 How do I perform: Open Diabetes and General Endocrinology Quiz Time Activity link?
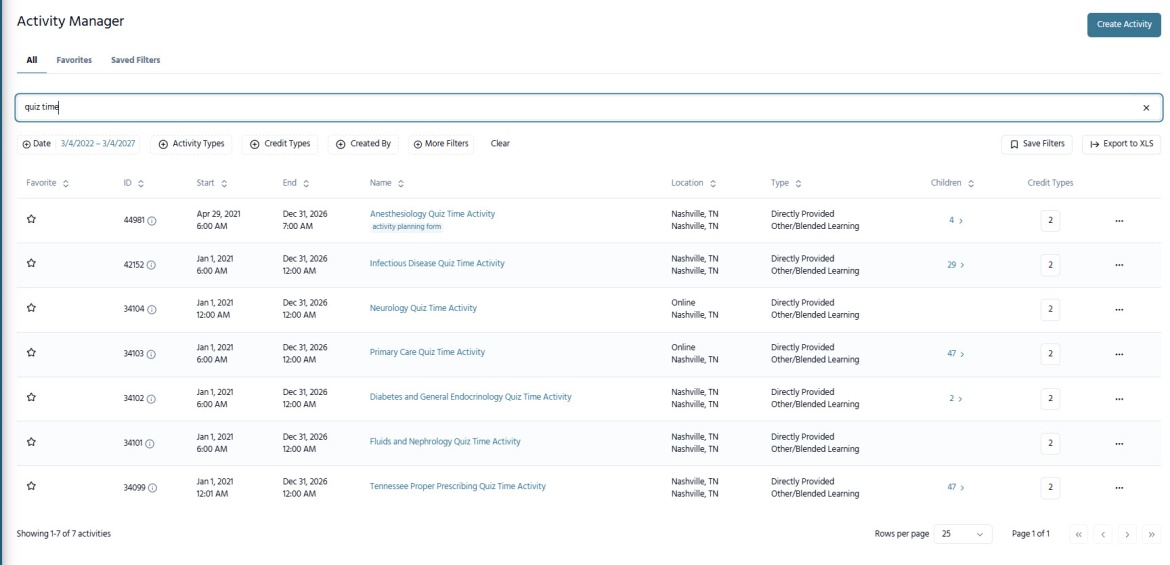click(x=470, y=397)
